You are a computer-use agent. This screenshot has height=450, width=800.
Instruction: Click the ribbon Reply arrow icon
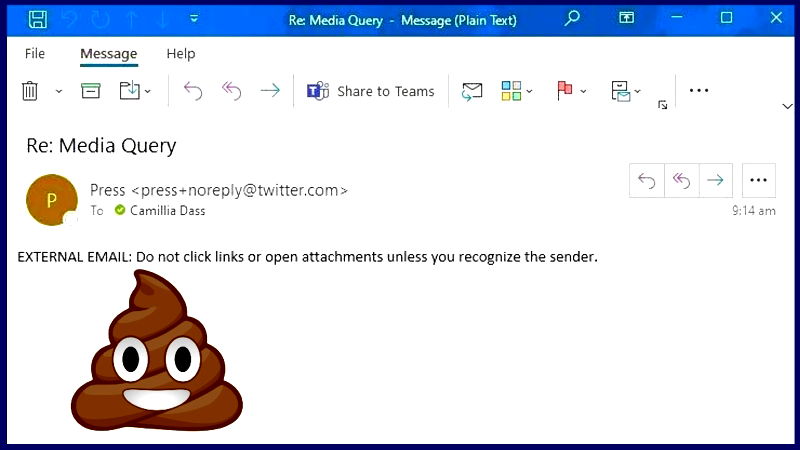pyautogui.click(x=193, y=91)
